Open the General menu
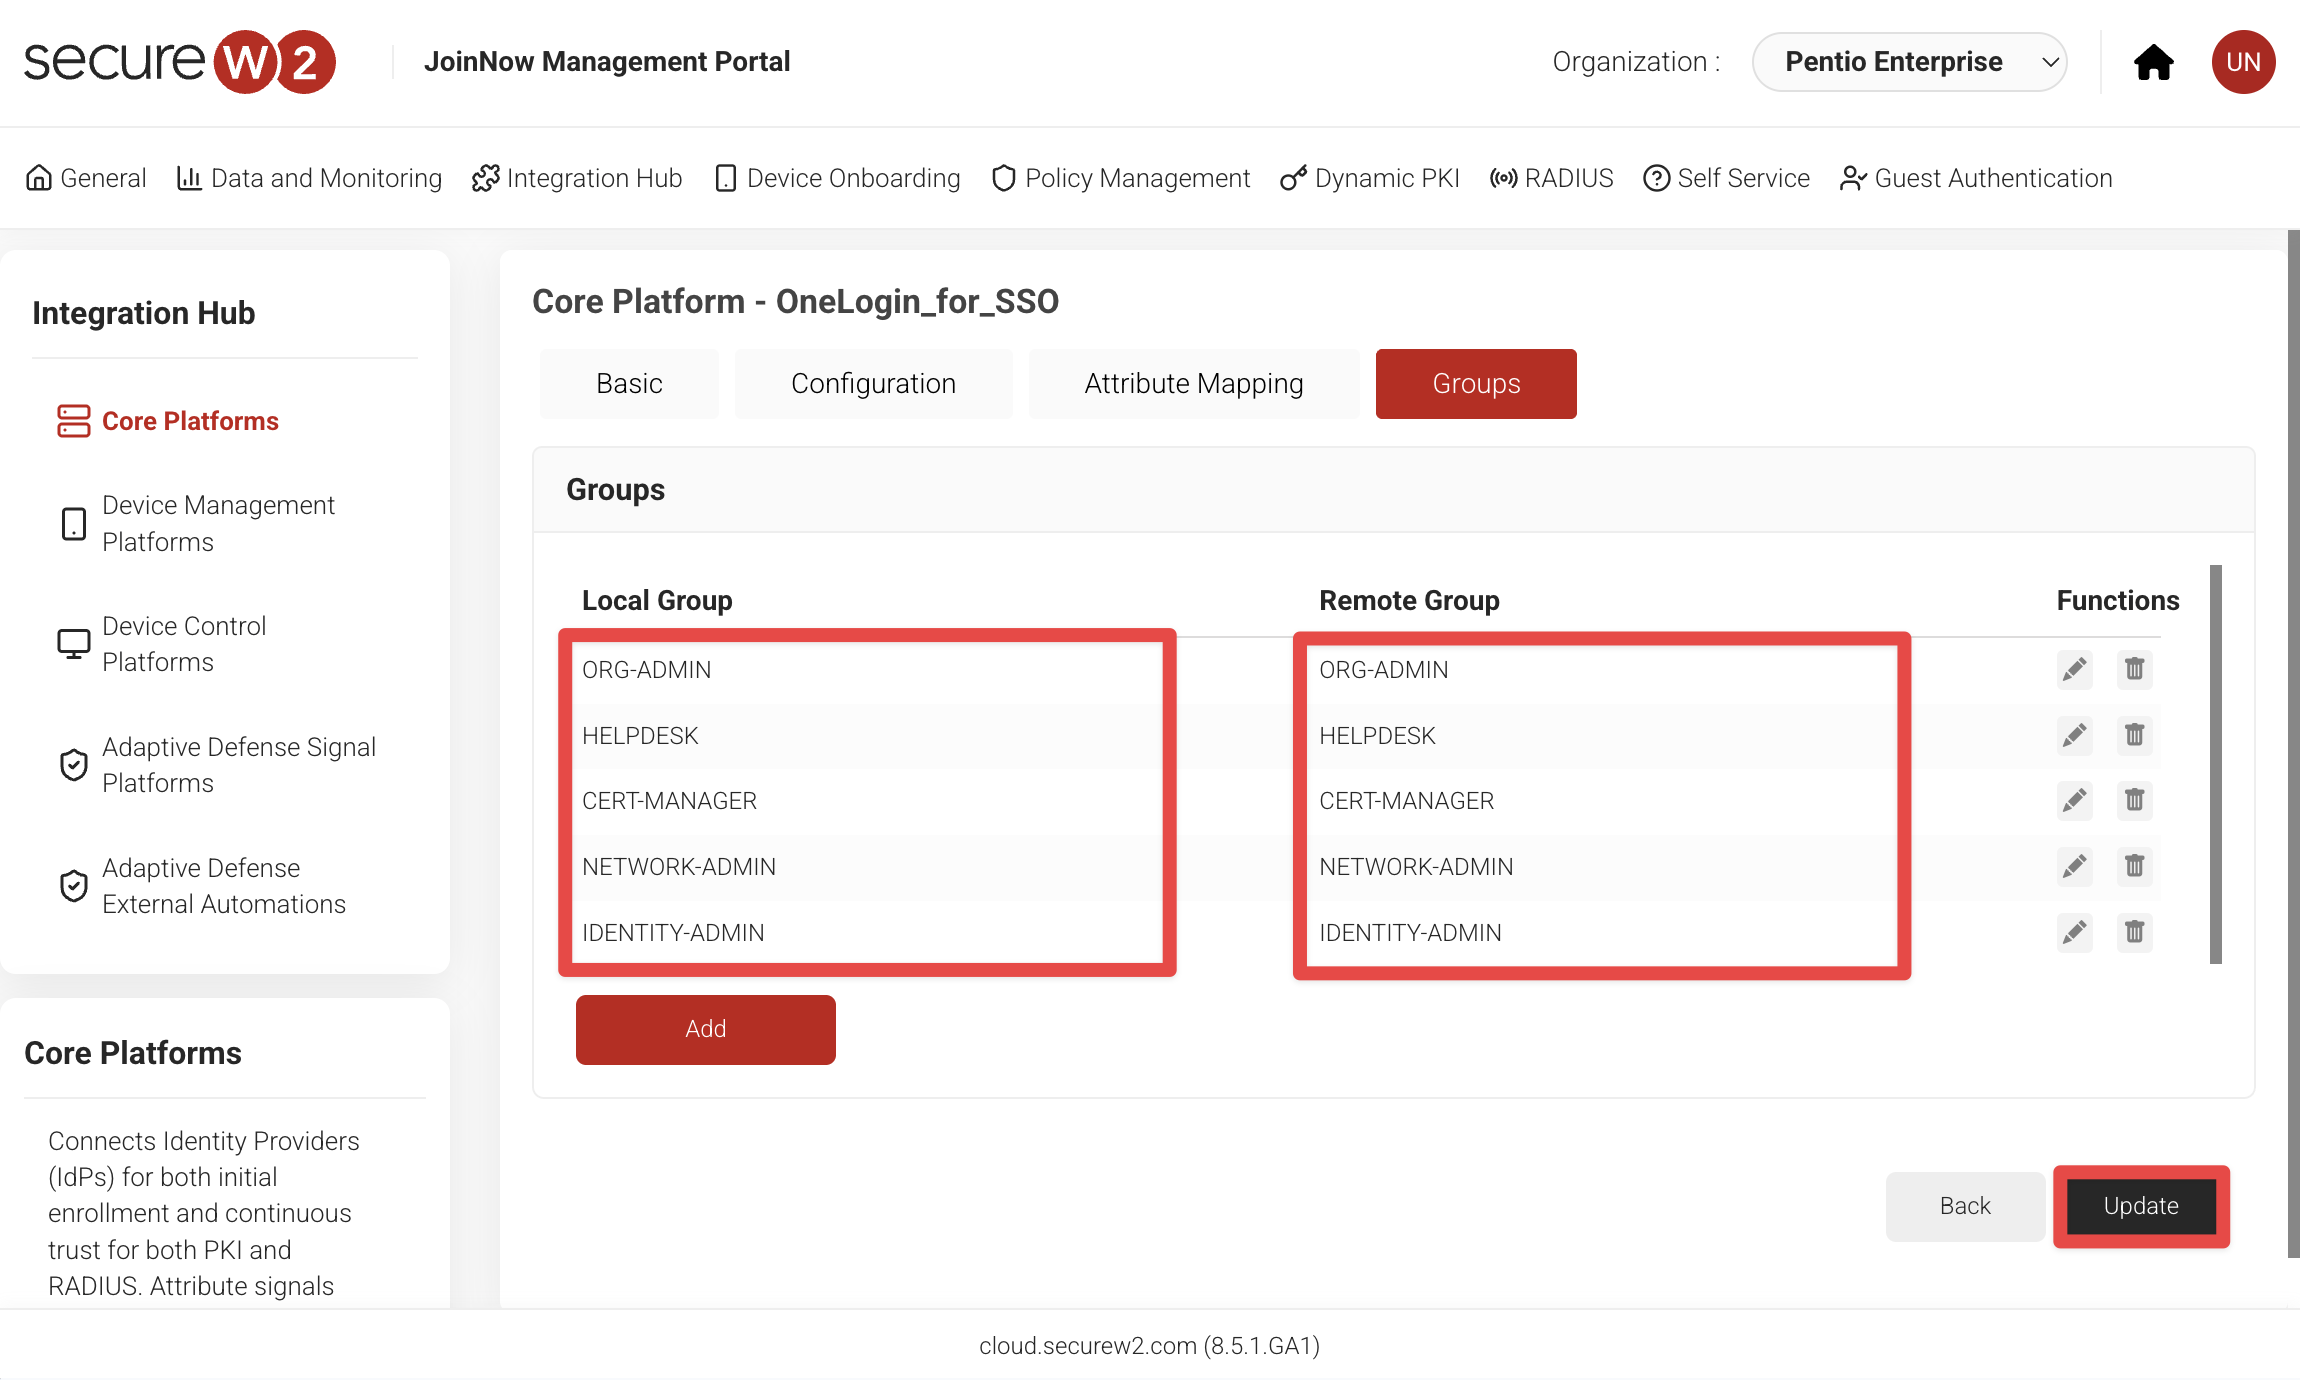The image size is (2300, 1380). click(86, 178)
